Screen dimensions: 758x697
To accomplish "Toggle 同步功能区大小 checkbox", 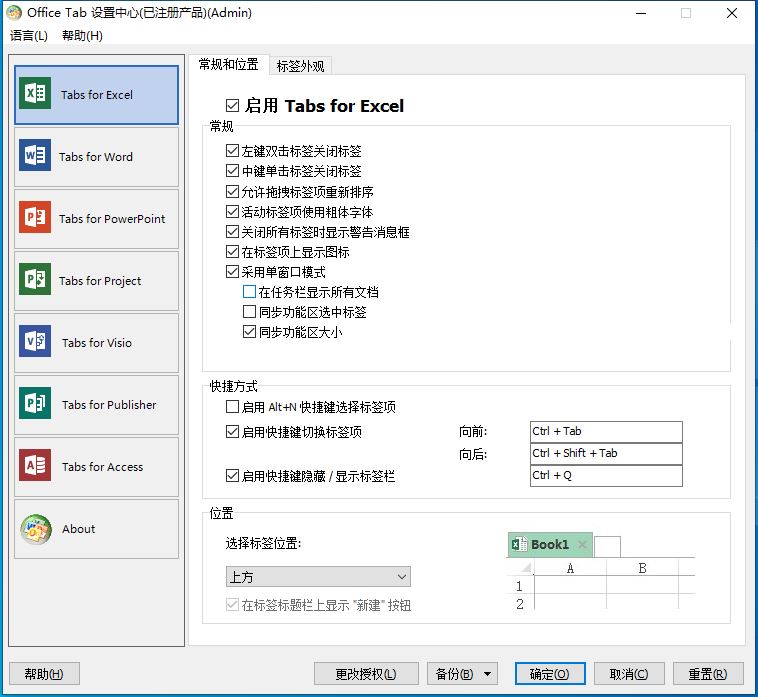I will pyautogui.click(x=249, y=332).
